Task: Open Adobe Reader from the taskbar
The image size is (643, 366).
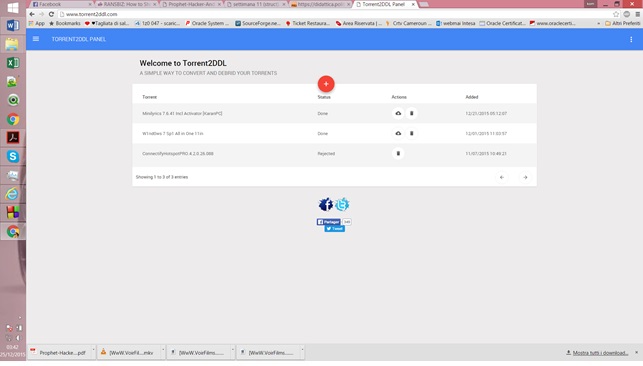Action: [13, 137]
